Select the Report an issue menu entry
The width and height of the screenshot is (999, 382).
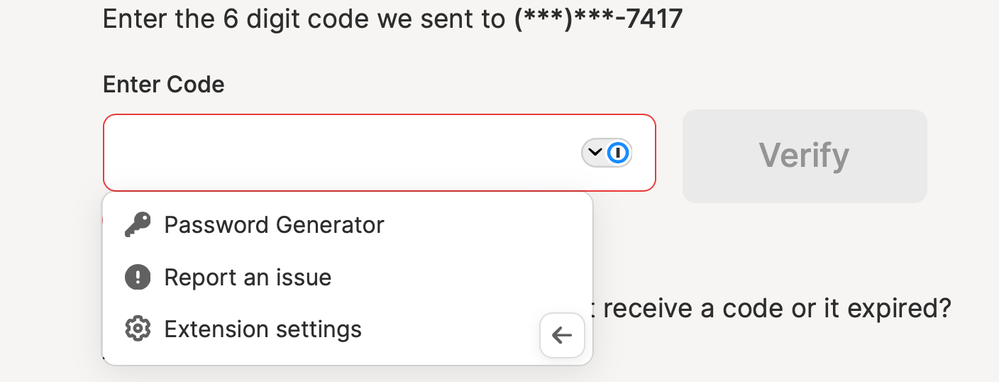point(347,277)
